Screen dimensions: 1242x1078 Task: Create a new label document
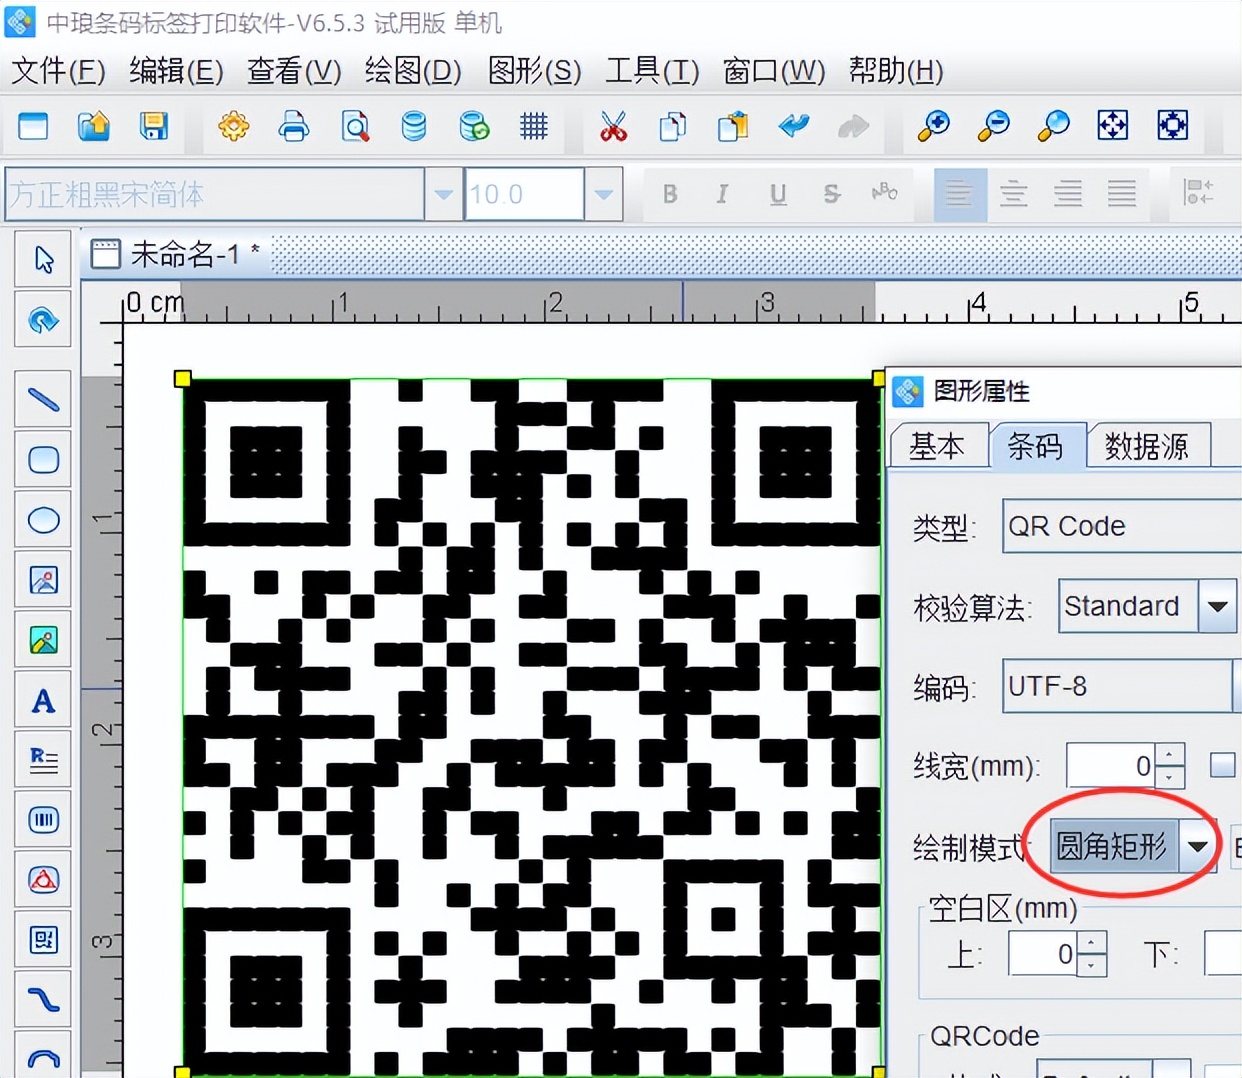point(33,126)
